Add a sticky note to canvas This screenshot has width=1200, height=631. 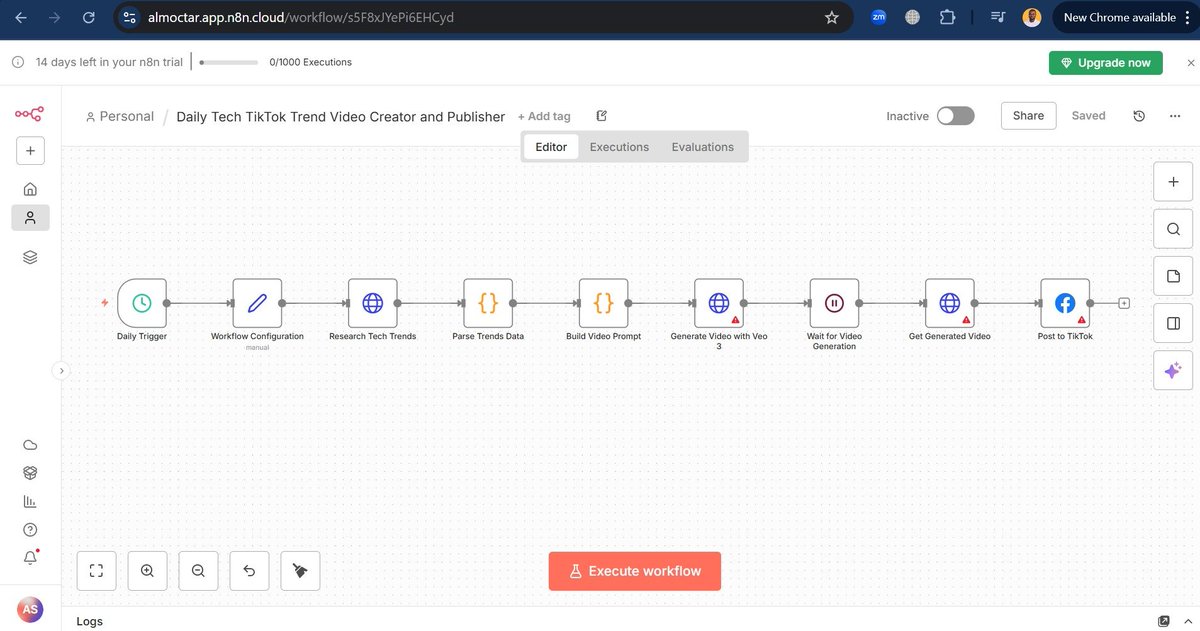(x=1173, y=276)
